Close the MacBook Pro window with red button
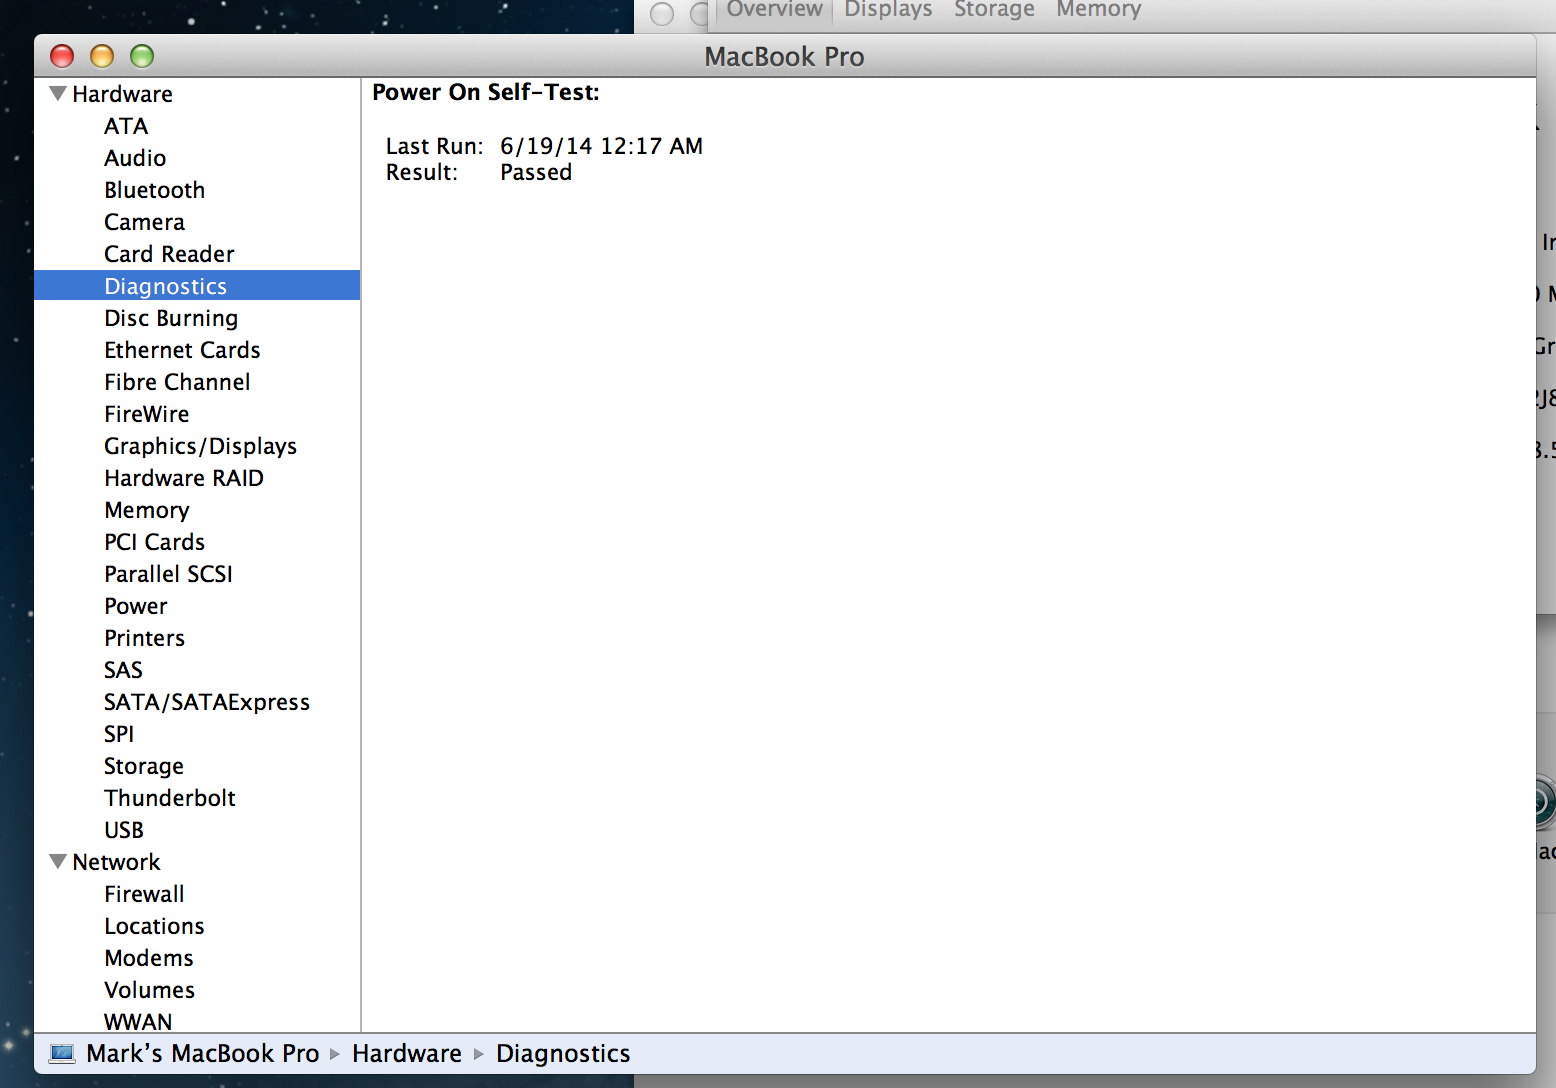Screen dimensions: 1556x1088 [x=62, y=57]
